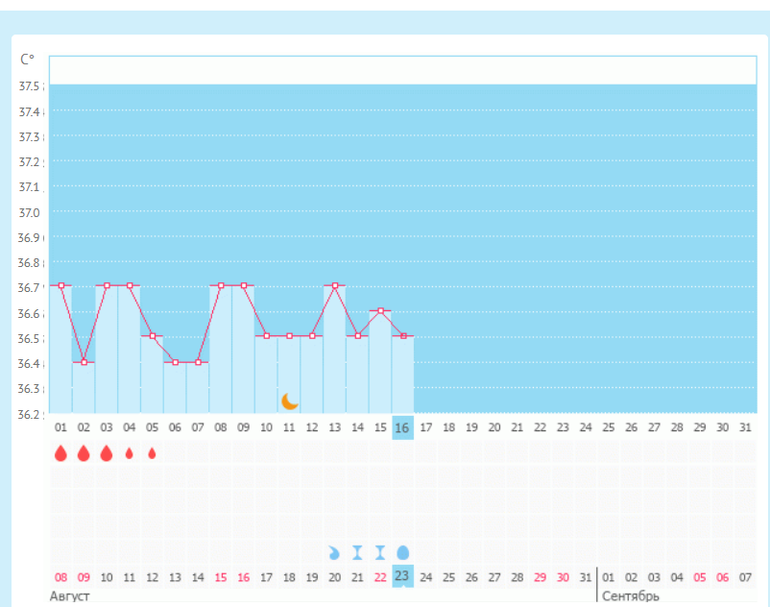Click the large blood drop under day 01
The height and width of the screenshot is (607, 770).
coord(61,453)
